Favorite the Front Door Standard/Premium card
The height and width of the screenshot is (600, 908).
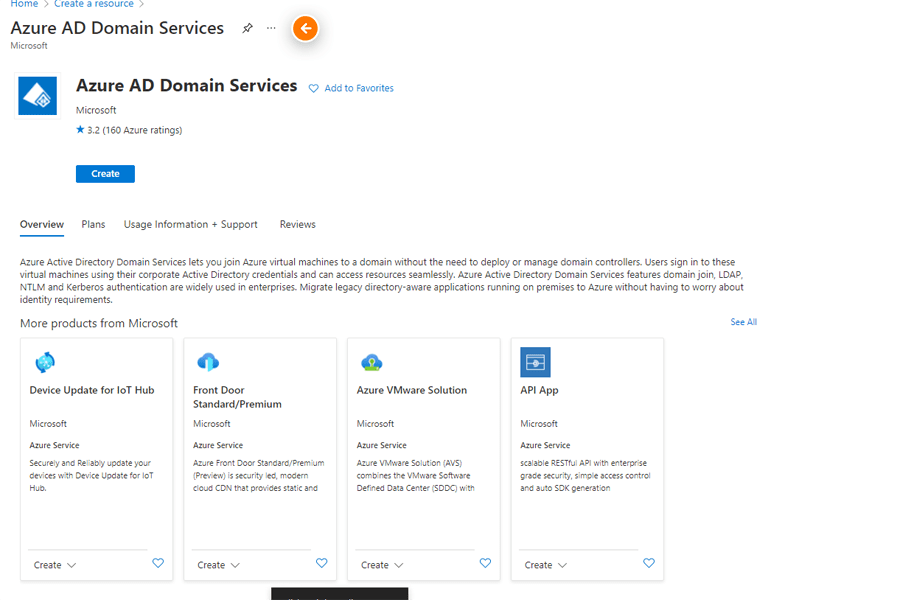pyautogui.click(x=321, y=563)
